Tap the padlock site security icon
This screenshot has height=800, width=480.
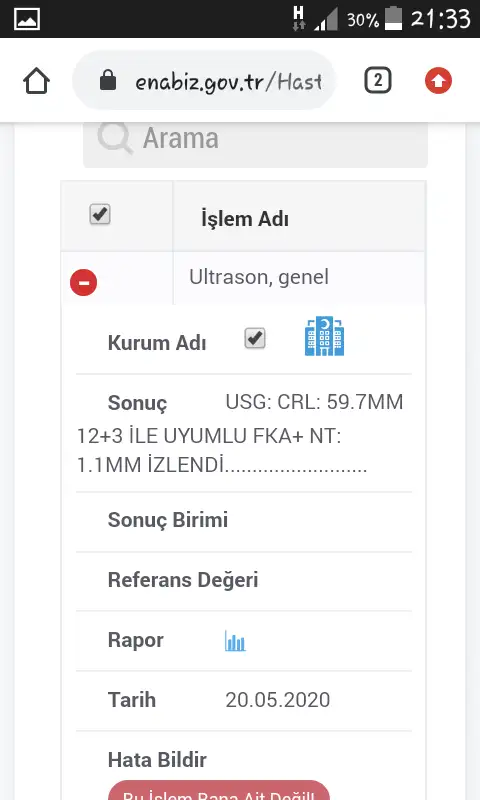(x=108, y=80)
